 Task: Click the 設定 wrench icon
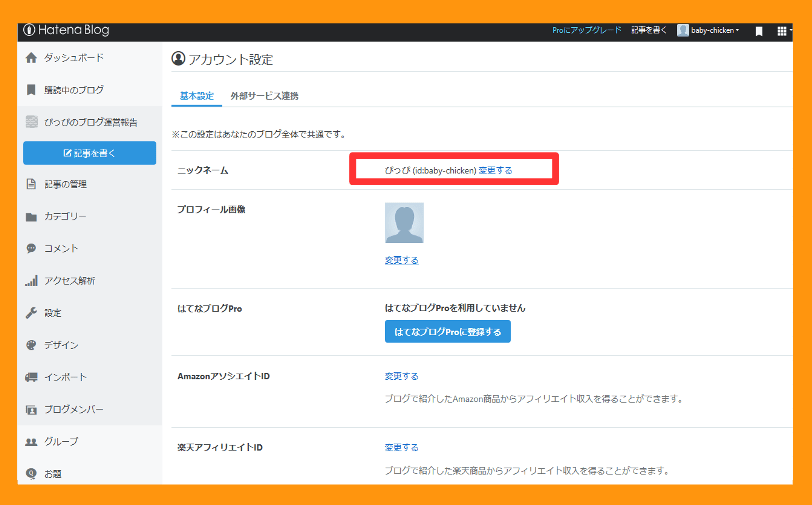point(31,313)
